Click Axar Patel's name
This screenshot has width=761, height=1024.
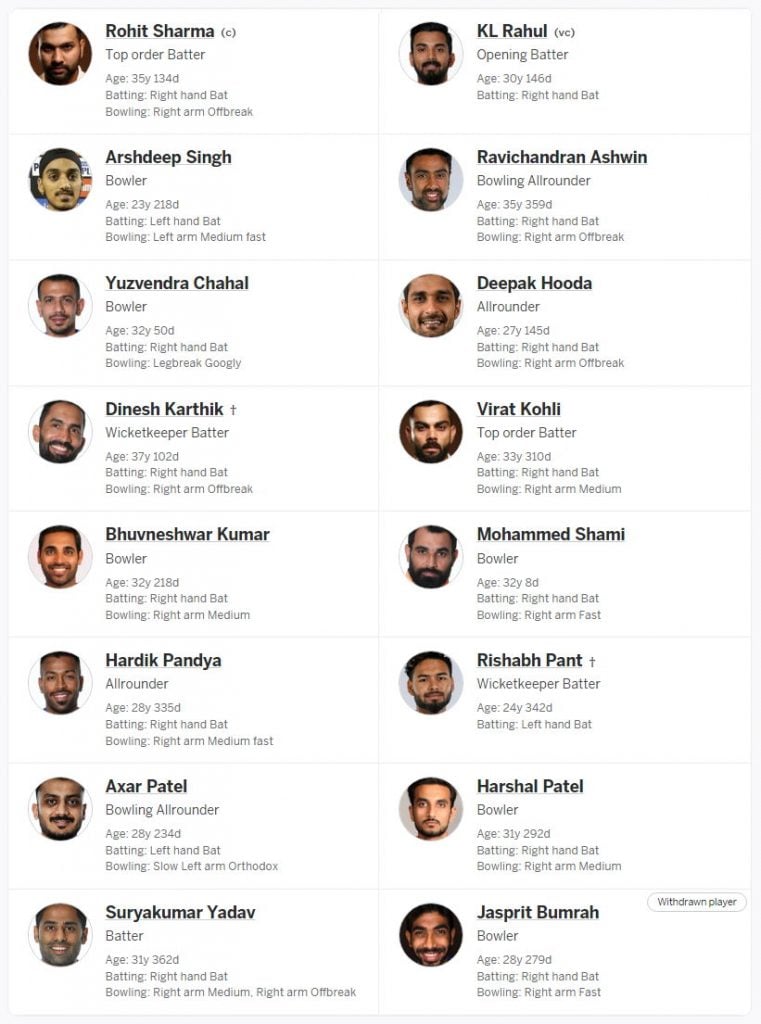pos(146,786)
